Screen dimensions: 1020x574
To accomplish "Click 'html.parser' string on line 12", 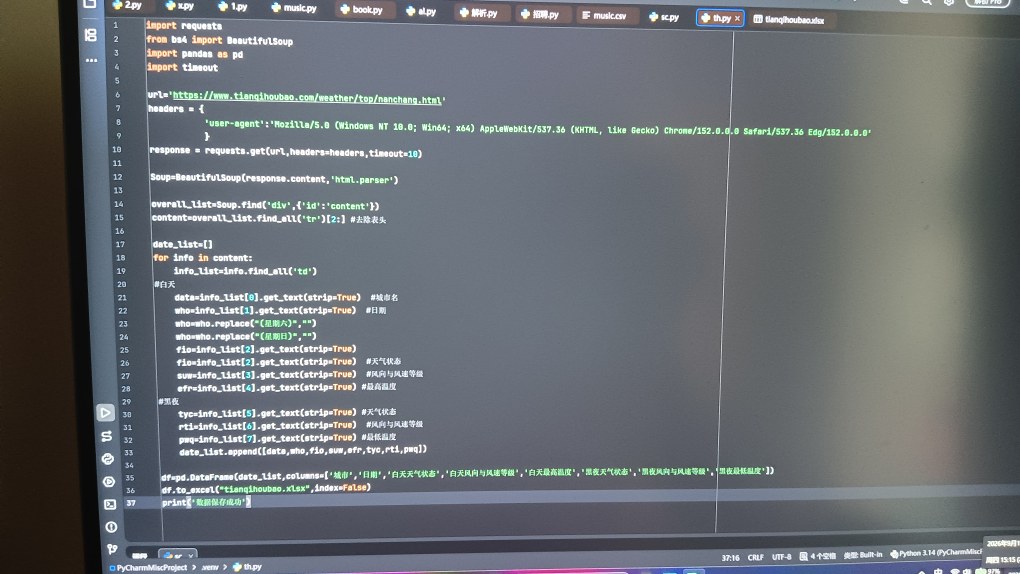I will click(x=362, y=180).
